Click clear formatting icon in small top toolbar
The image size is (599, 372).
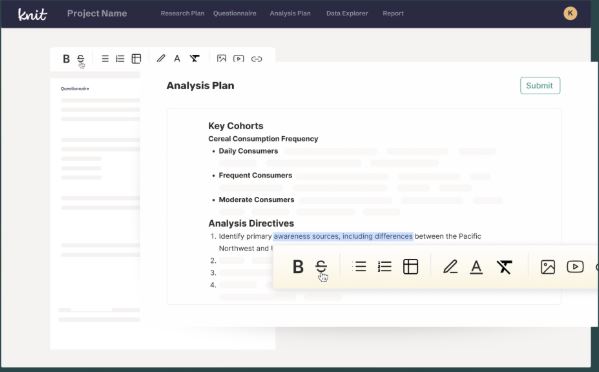tap(195, 59)
